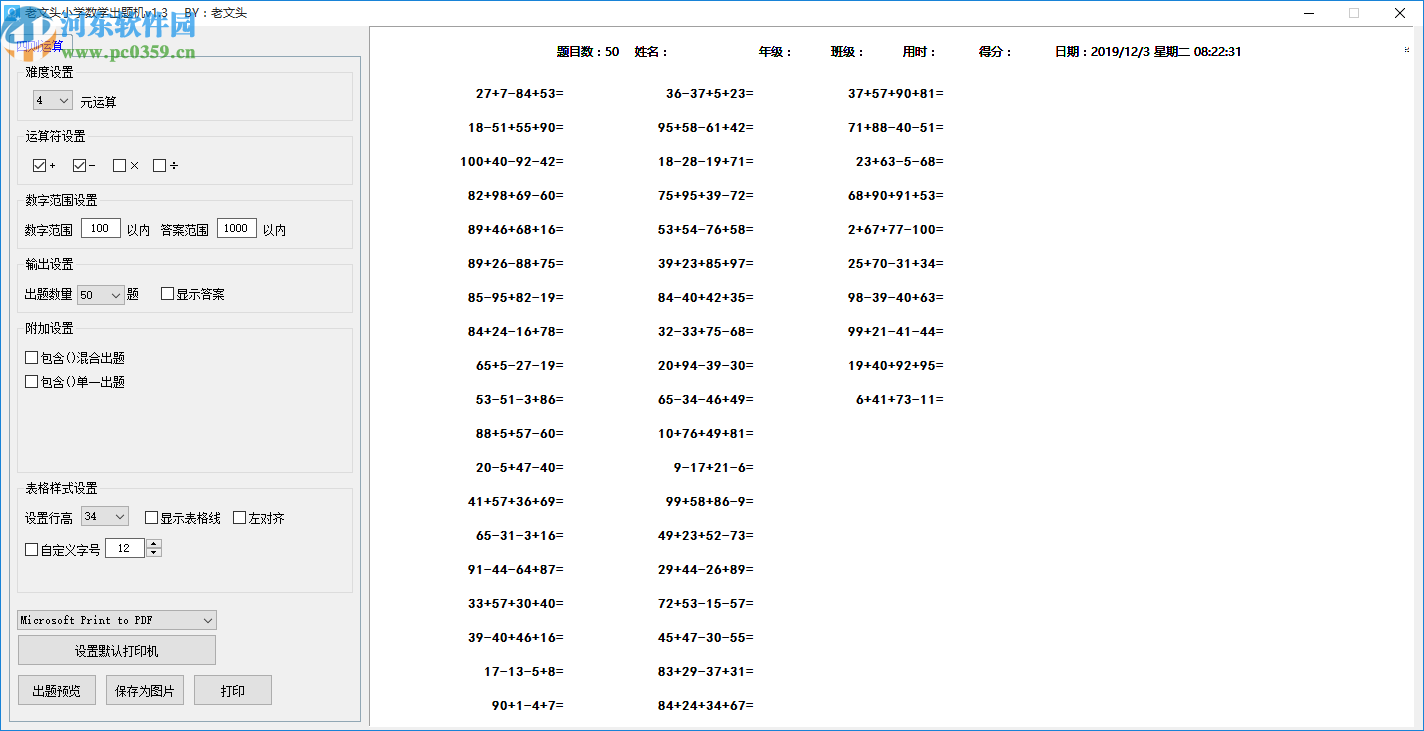Click the problem 82+98+69−60=
1424x731 pixels.
click(x=516, y=196)
